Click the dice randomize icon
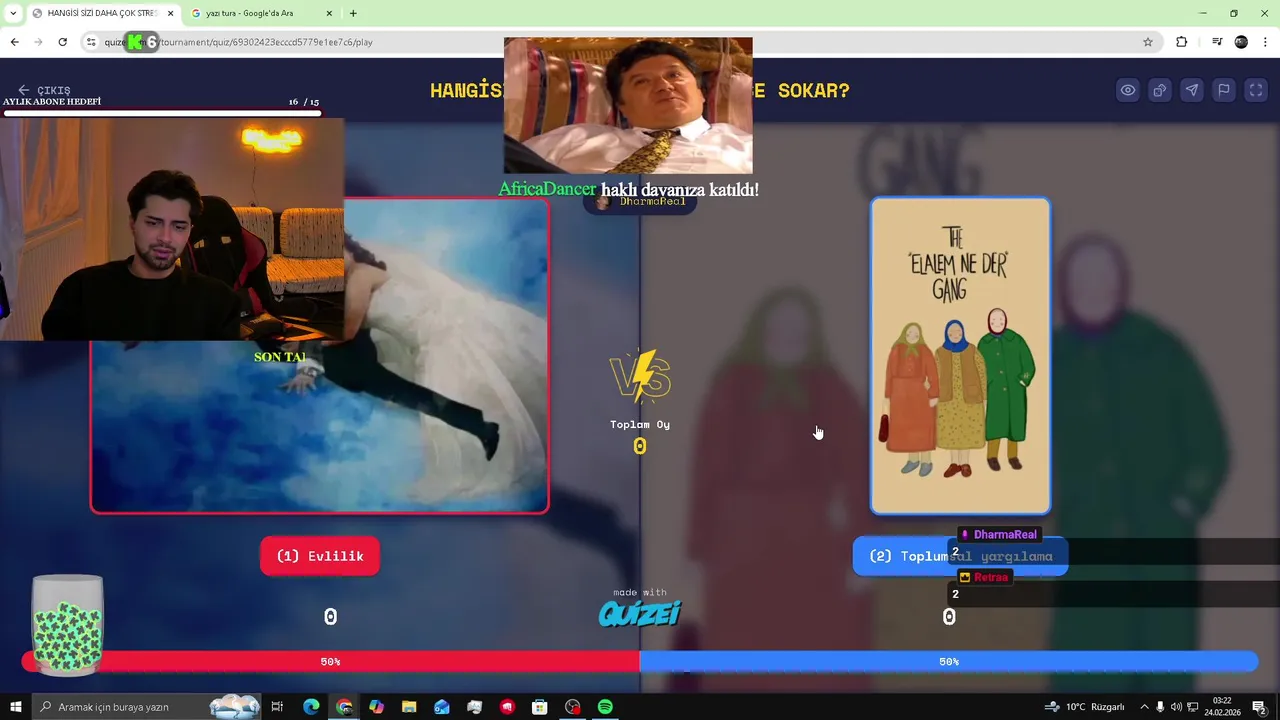 click(x=1160, y=90)
